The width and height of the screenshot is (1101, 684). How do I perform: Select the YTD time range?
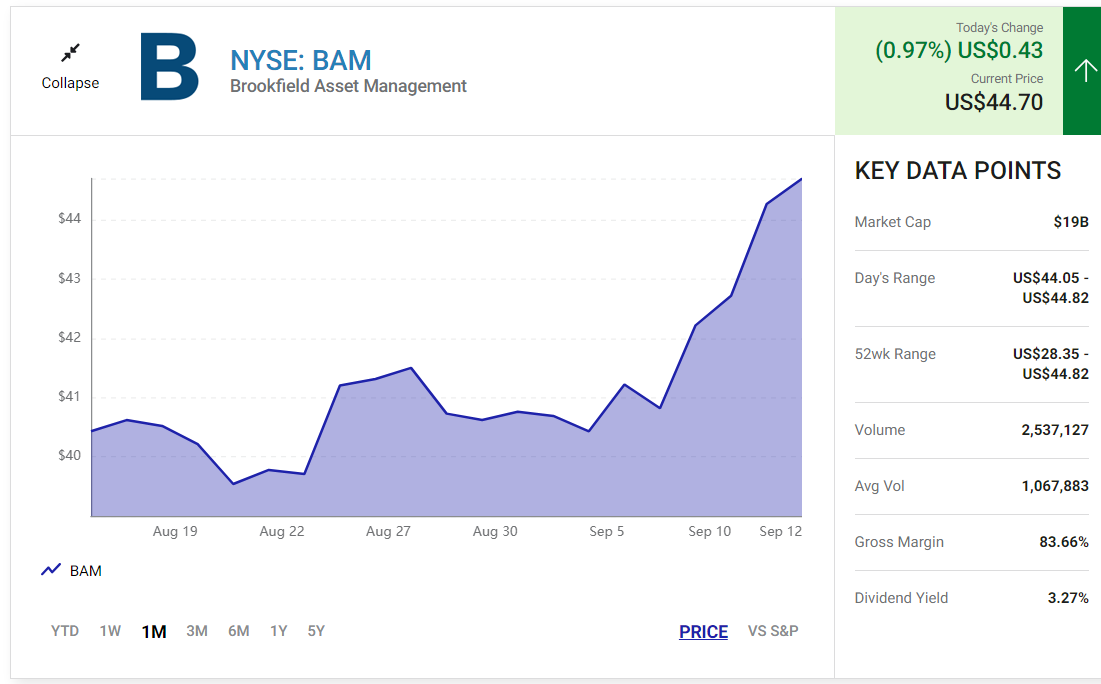pyautogui.click(x=65, y=631)
